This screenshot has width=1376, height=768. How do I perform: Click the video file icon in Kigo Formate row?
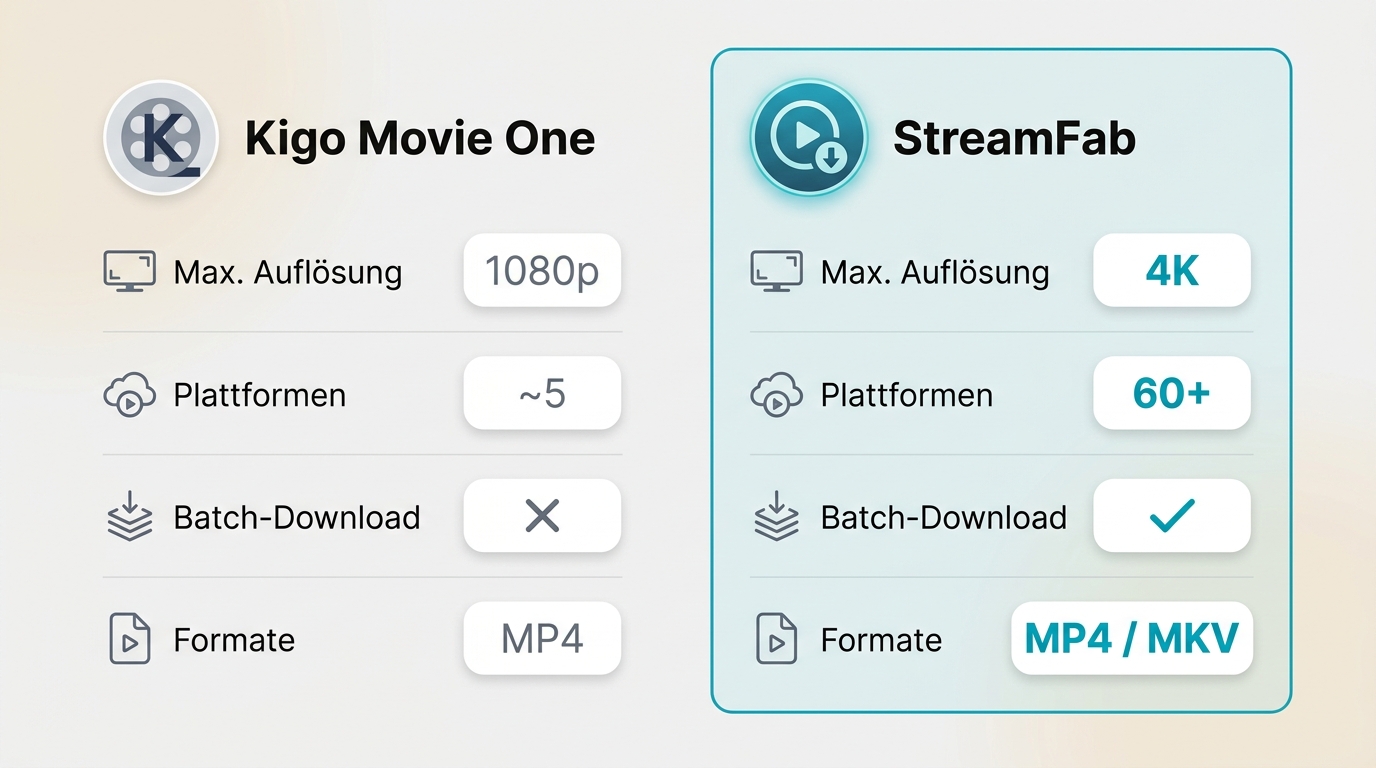[129, 640]
